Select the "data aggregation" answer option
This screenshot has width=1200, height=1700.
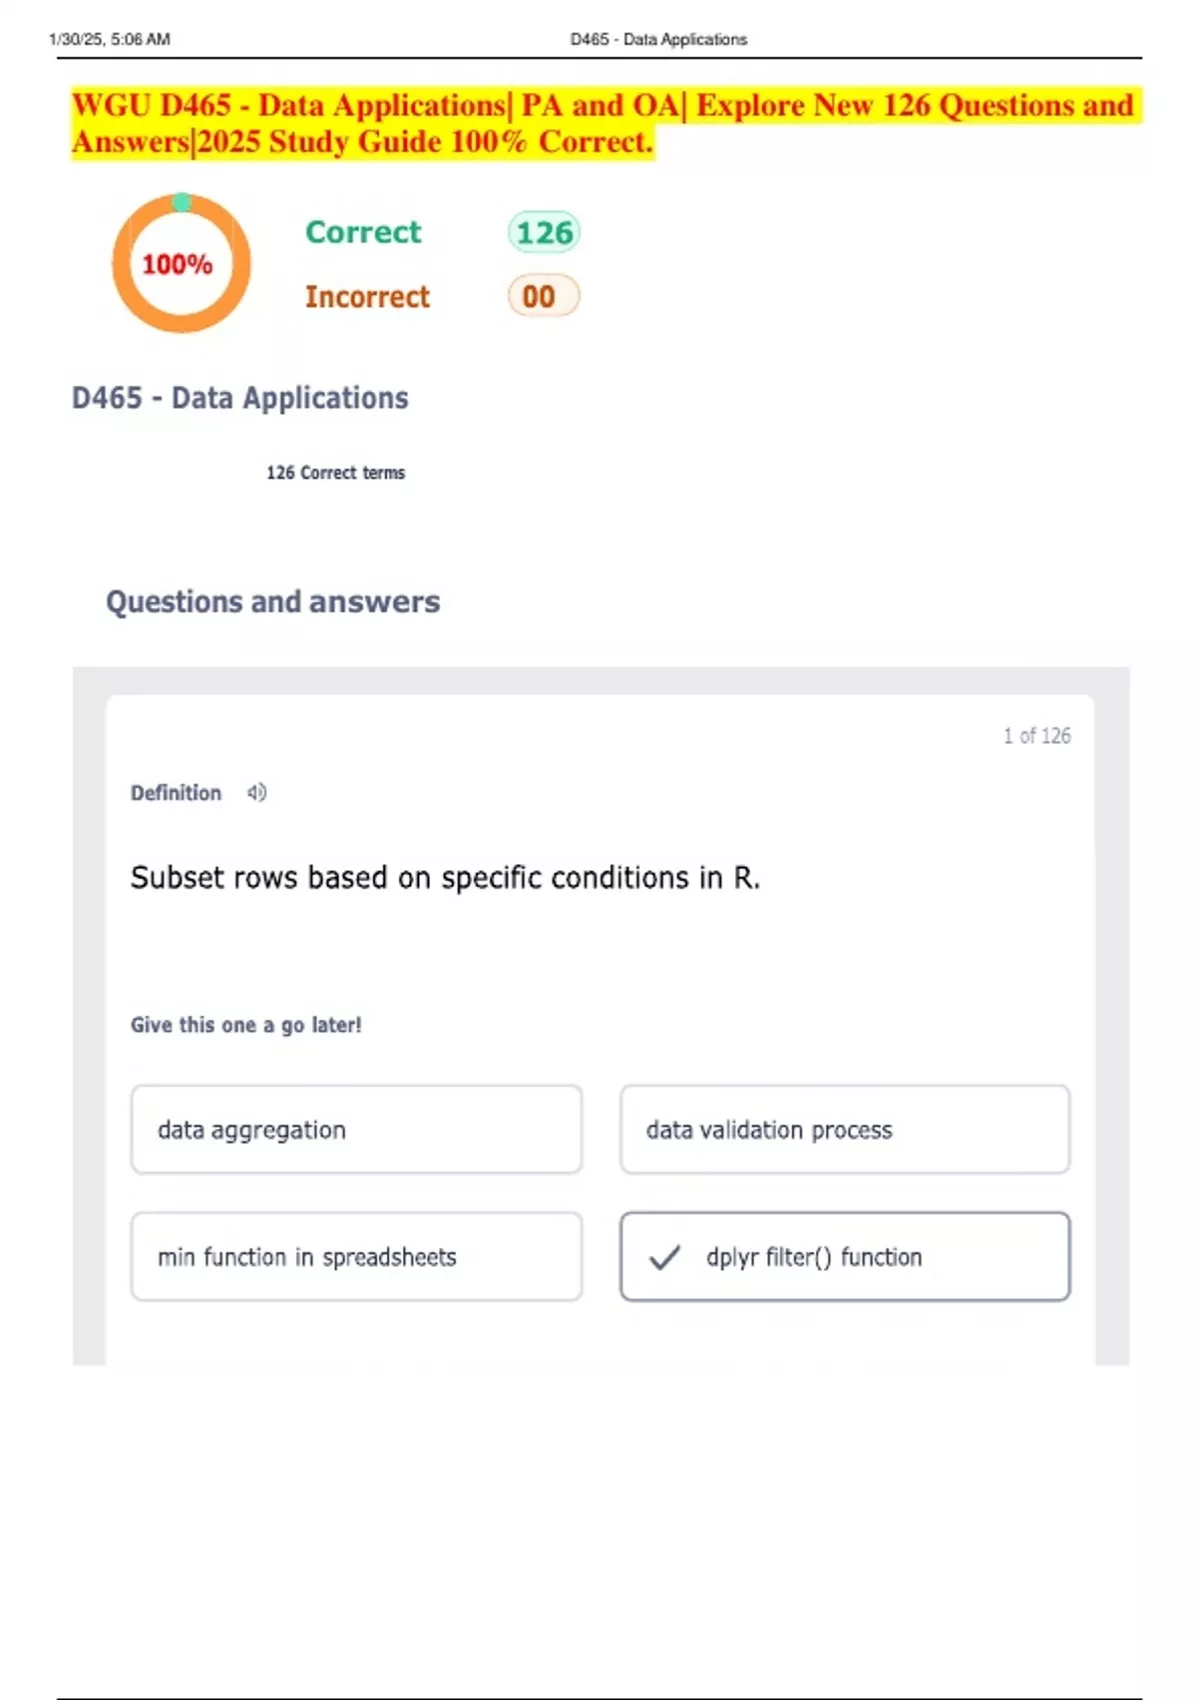(x=356, y=1130)
